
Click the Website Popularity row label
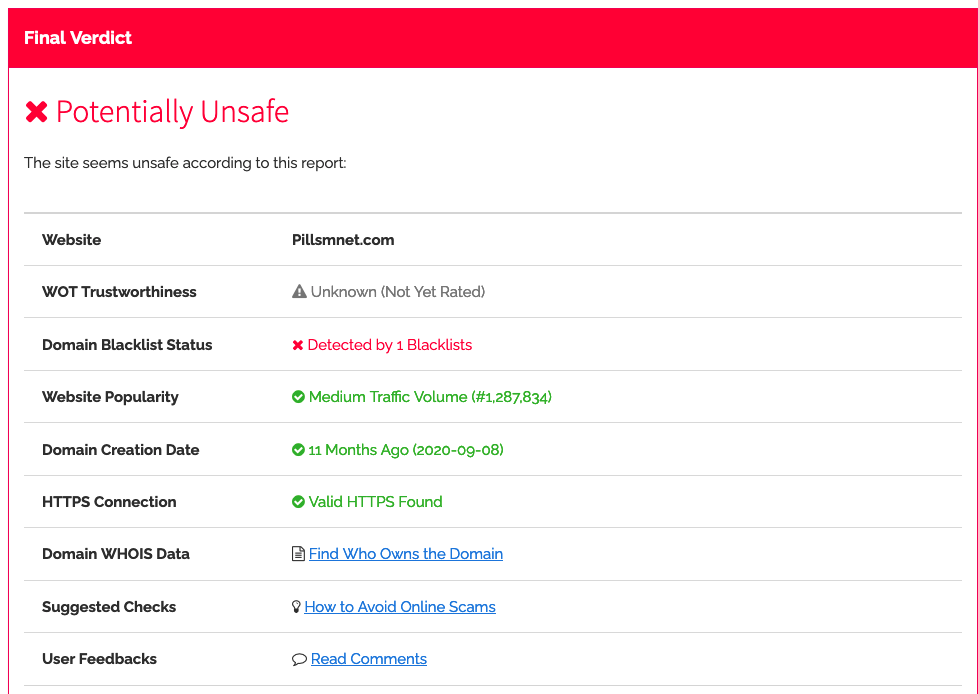pyautogui.click(x=110, y=397)
